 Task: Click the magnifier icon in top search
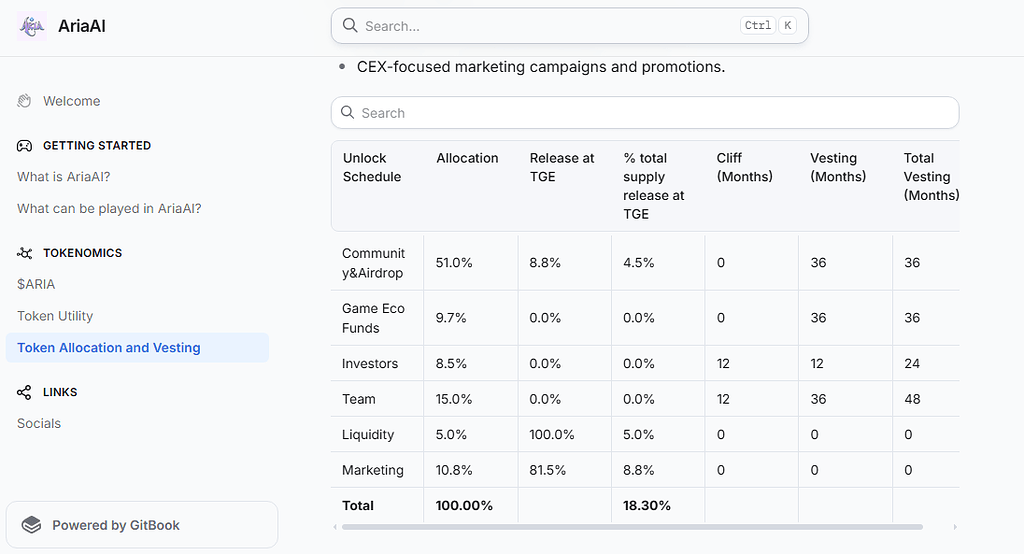click(350, 25)
